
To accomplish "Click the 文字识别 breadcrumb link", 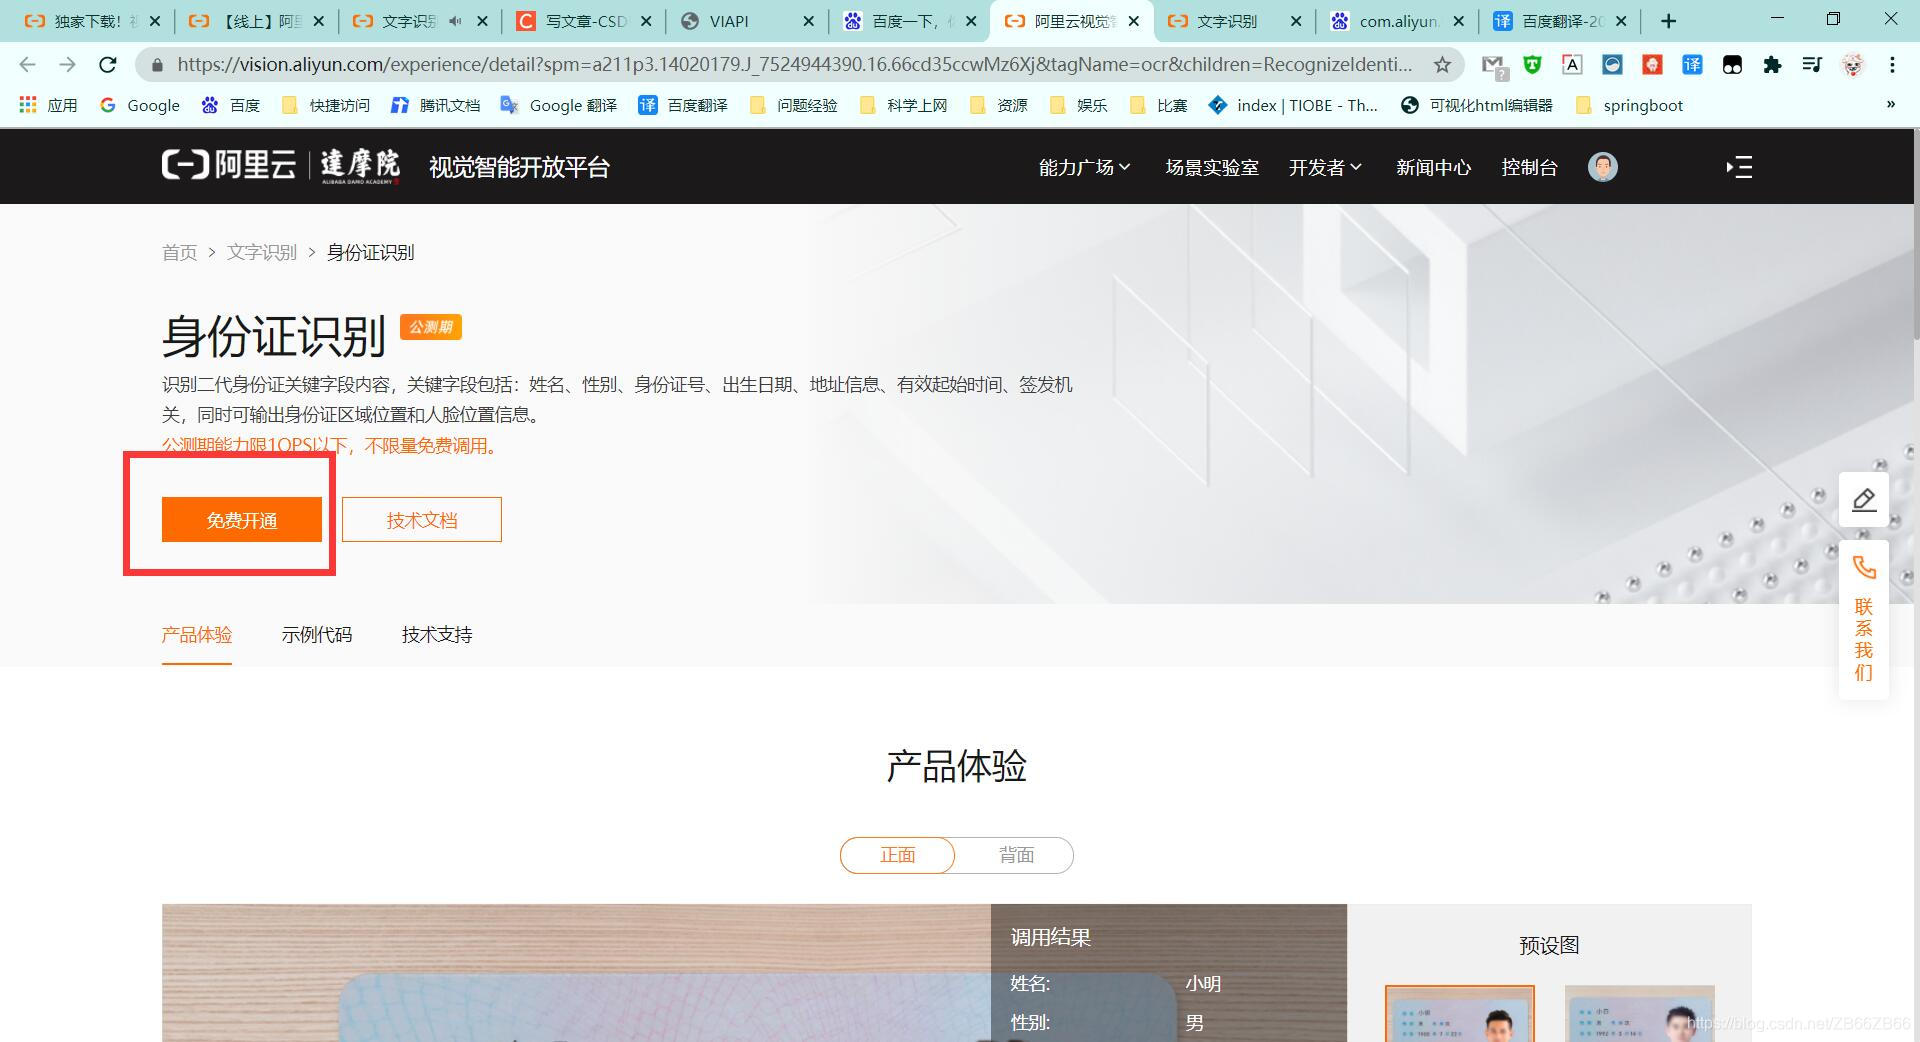I will (262, 252).
